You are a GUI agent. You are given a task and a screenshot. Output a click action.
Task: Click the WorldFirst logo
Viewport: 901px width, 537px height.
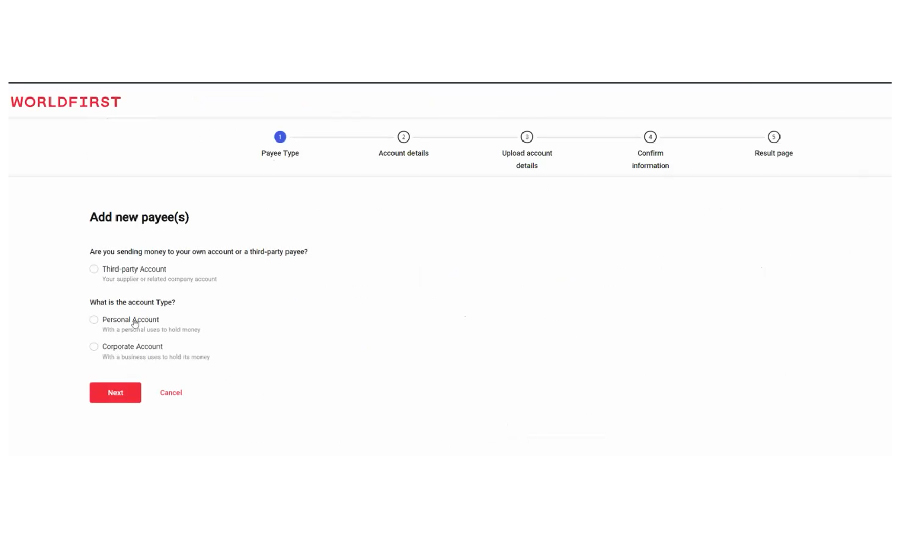[66, 102]
